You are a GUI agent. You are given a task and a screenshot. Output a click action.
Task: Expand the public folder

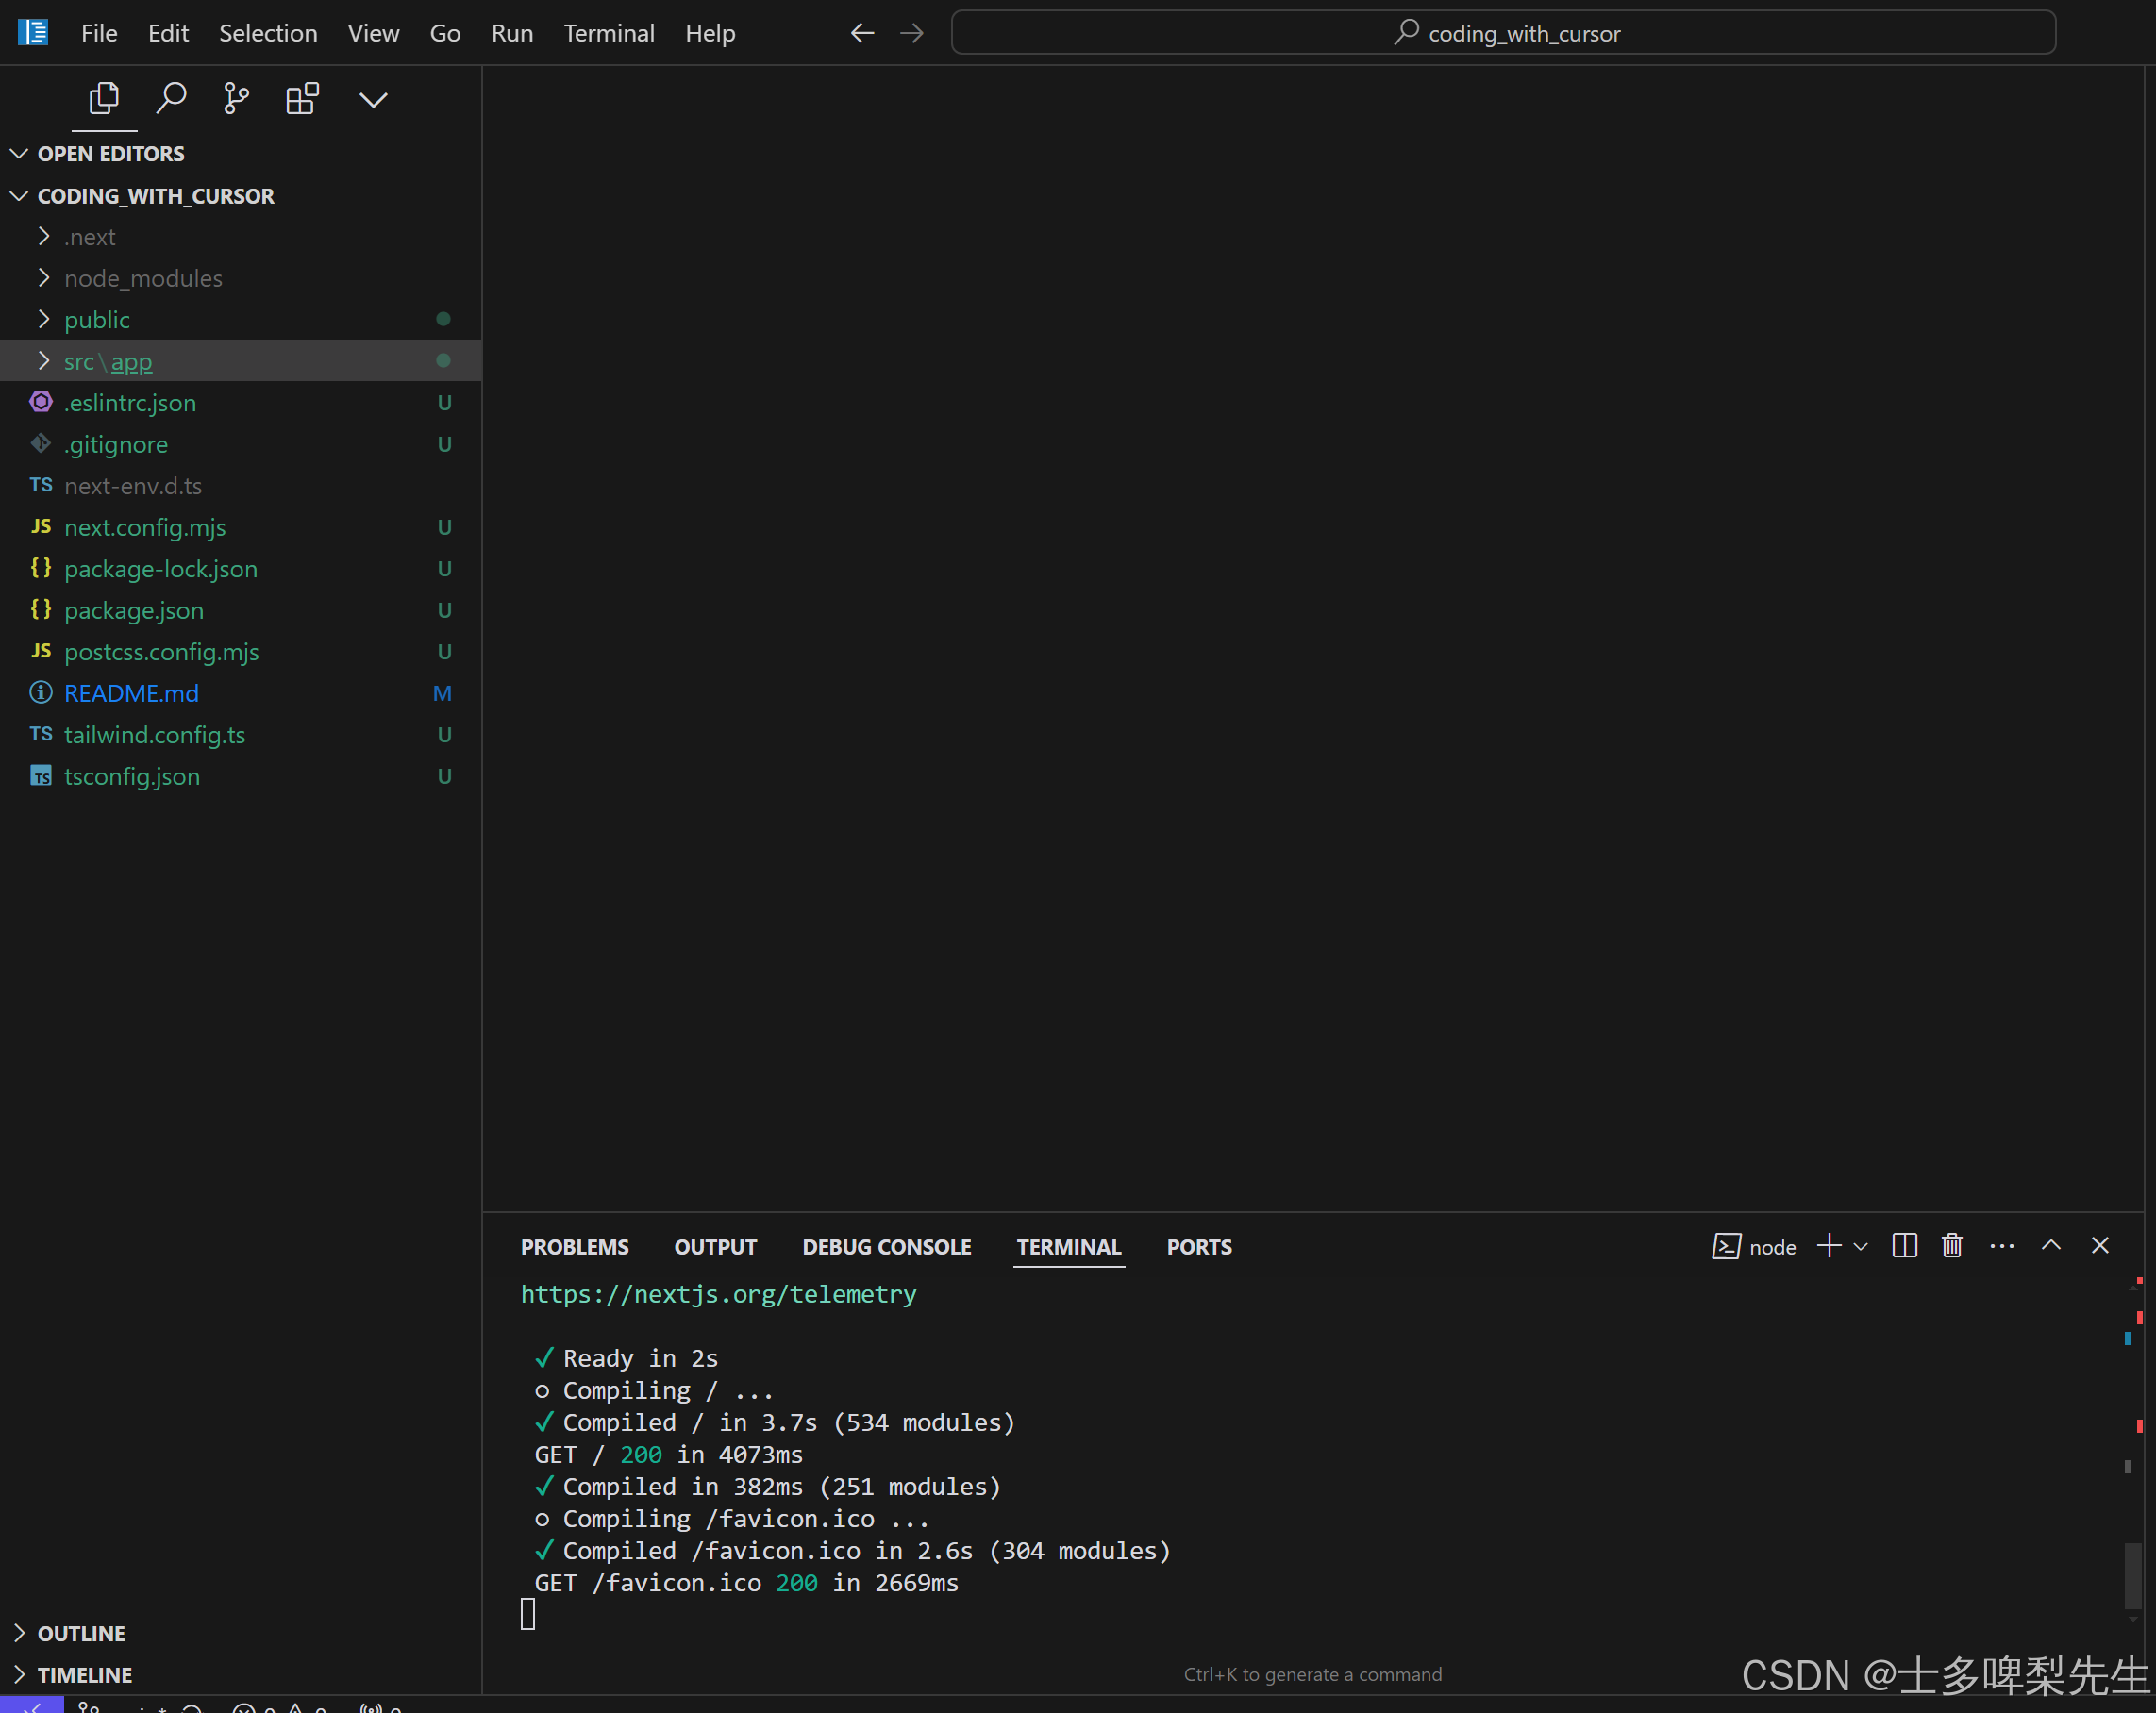[x=96, y=320]
